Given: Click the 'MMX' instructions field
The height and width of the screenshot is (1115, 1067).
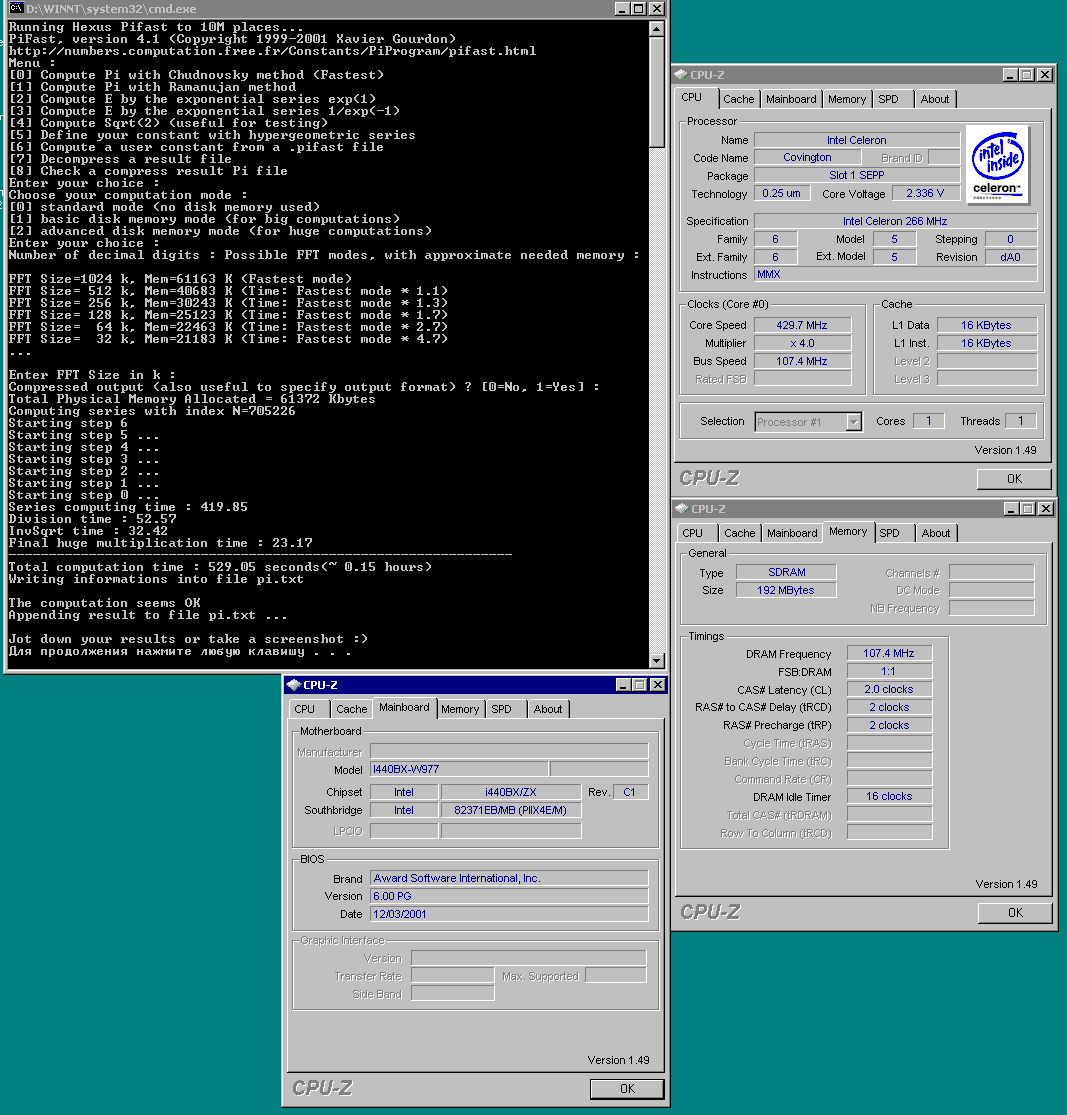Looking at the screenshot, I should (x=895, y=274).
